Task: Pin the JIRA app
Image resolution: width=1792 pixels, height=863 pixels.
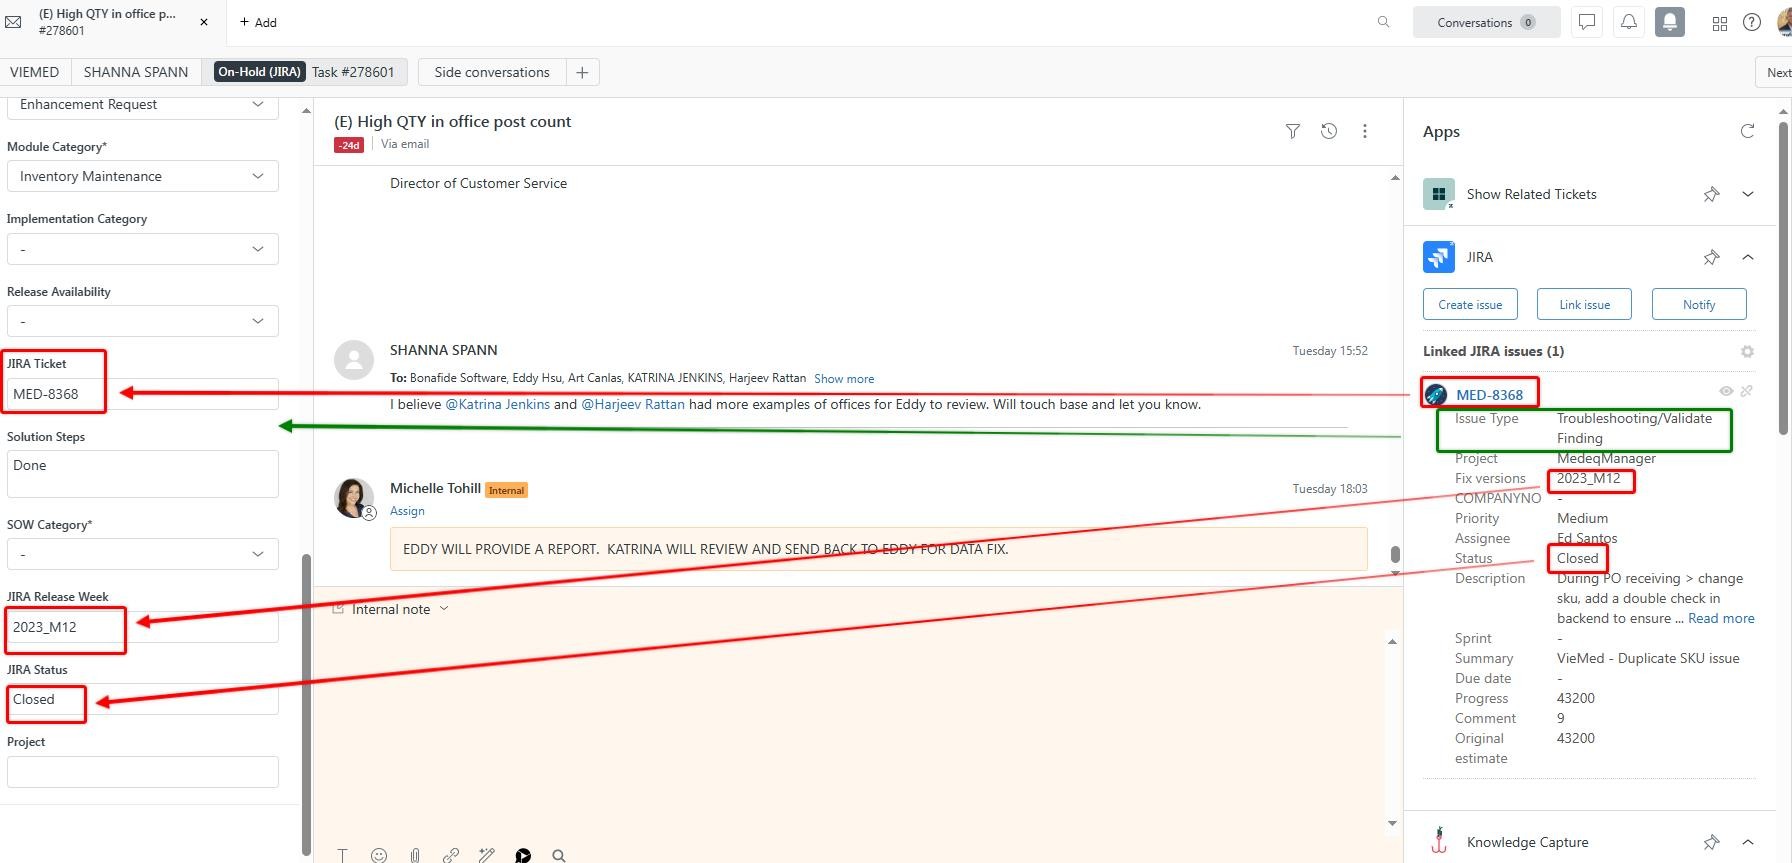Action: click(1711, 257)
